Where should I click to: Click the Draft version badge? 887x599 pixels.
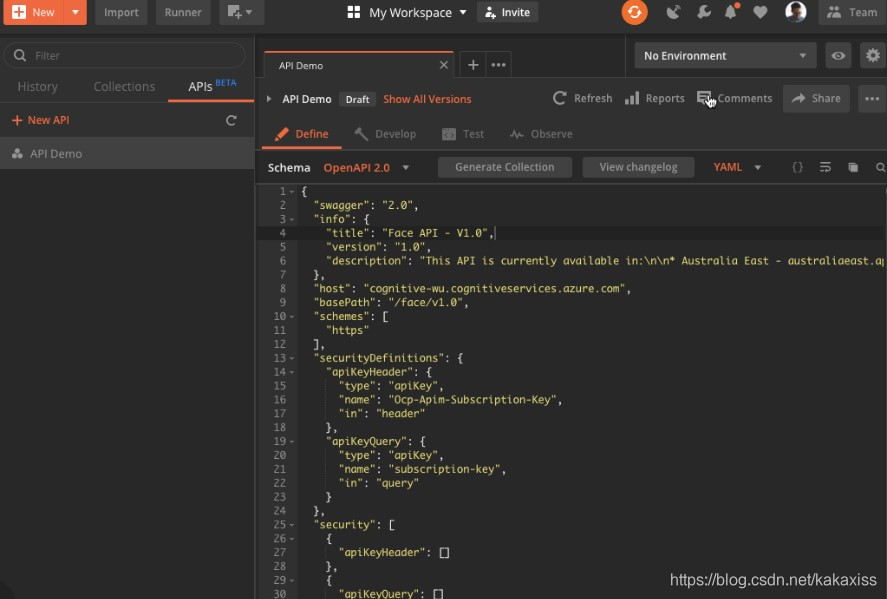click(x=358, y=99)
